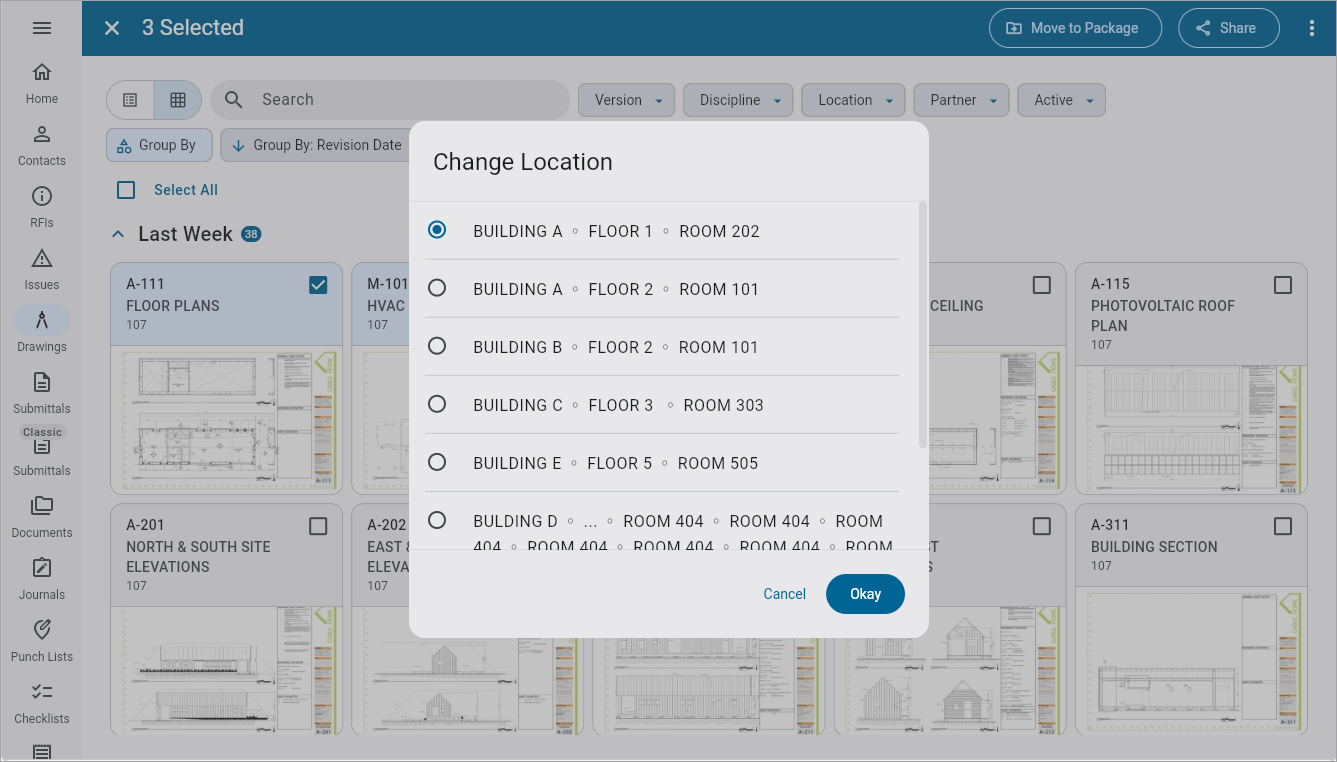Screen dimensions: 1337x762
Task: Close the selection with the X icon
Action: 112,28
